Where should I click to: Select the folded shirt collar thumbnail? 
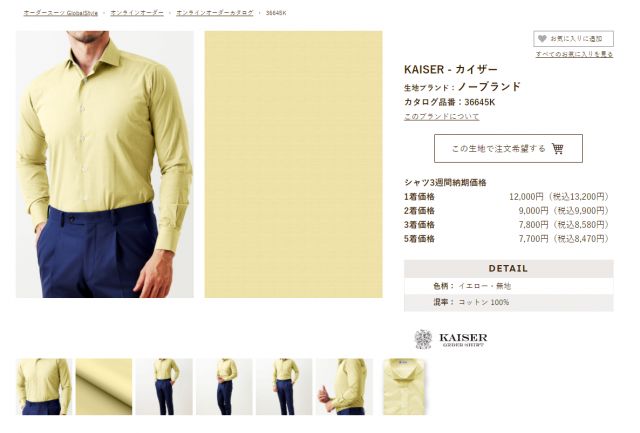click(x=404, y=386)
